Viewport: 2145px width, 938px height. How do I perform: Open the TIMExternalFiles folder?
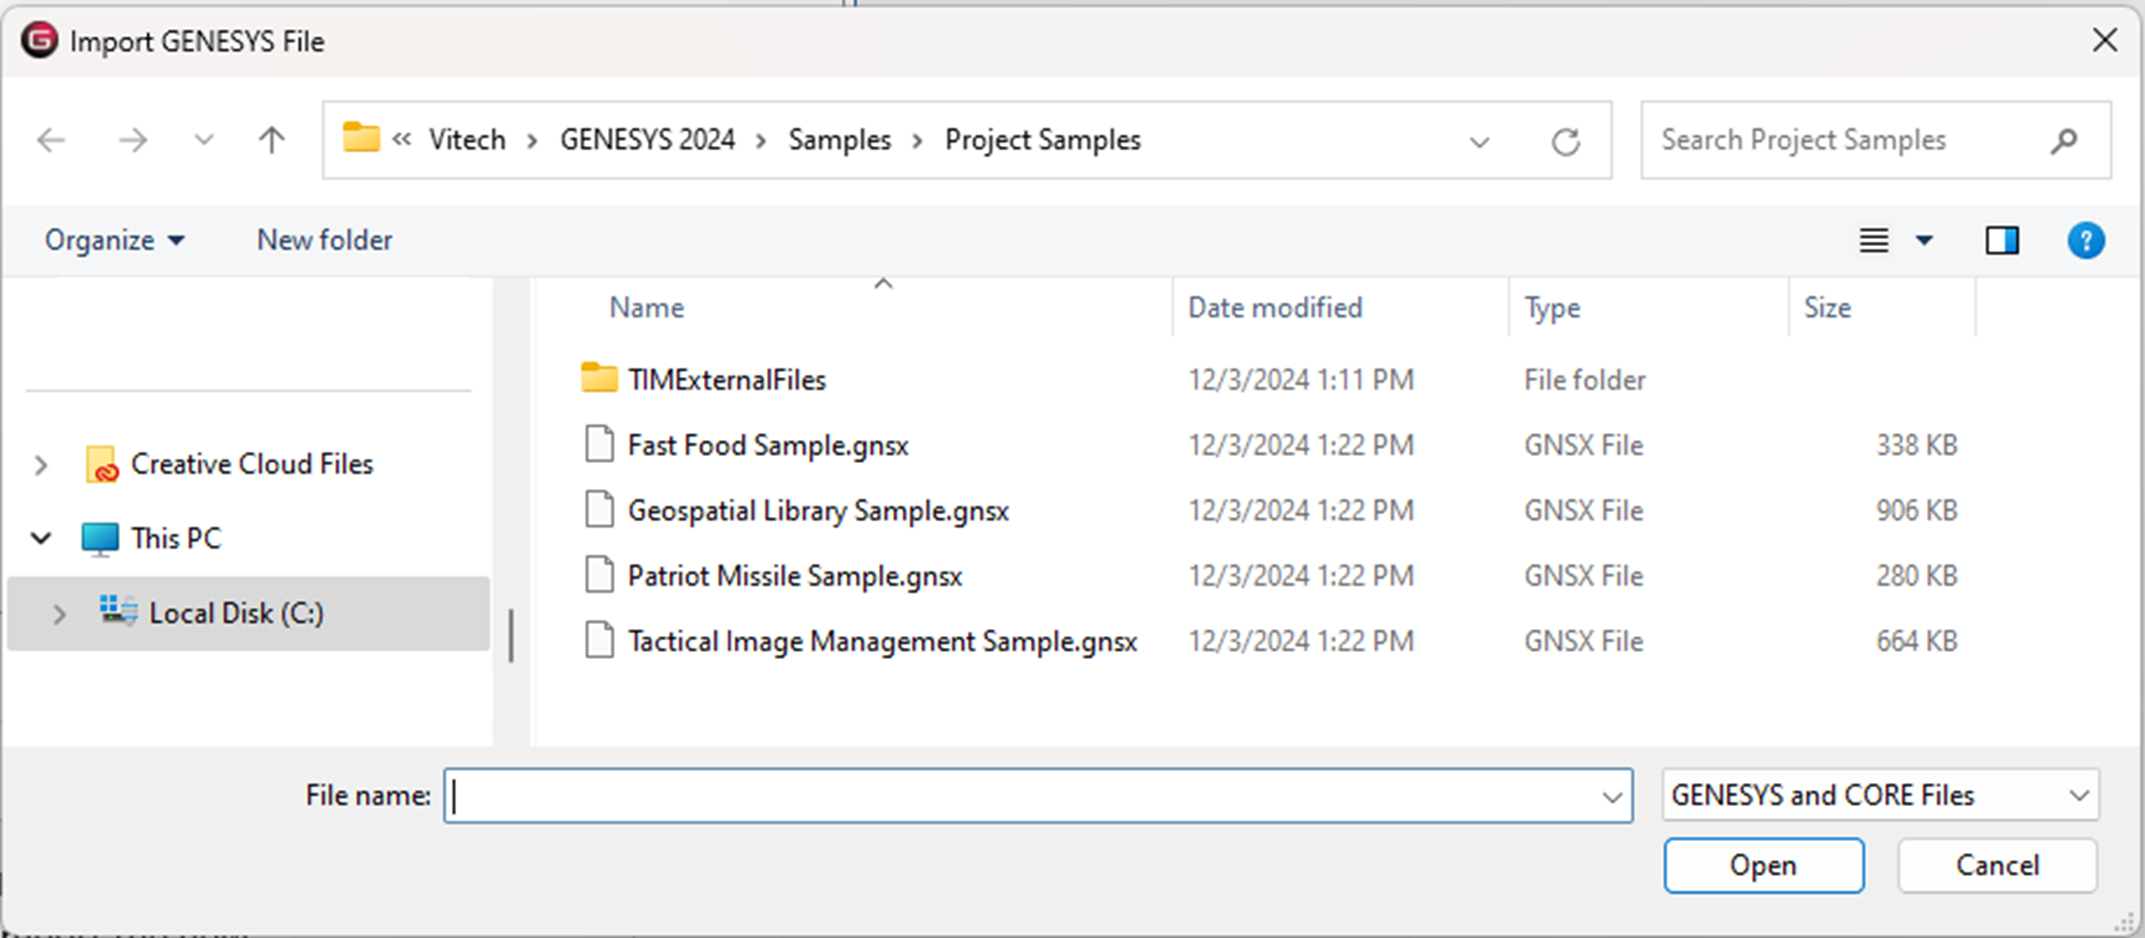[727, 379]
